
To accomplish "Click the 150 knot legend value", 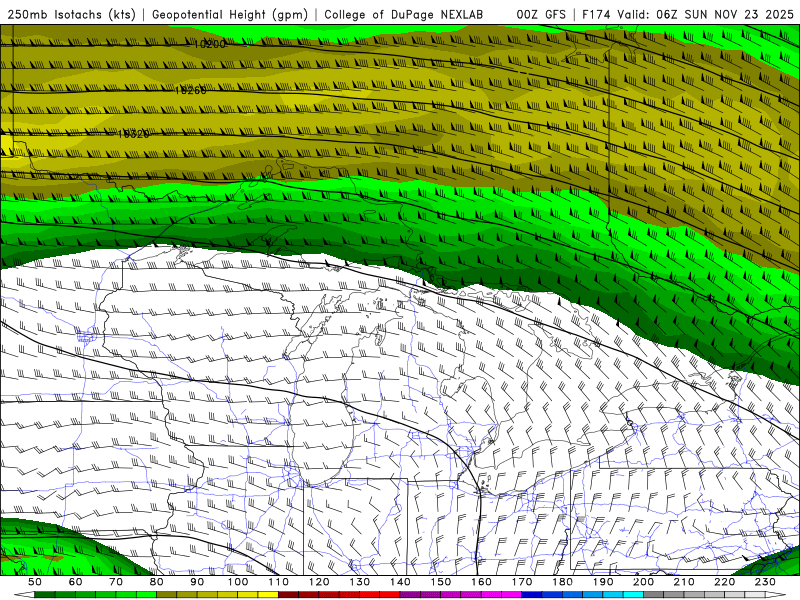I will [441, 582].
